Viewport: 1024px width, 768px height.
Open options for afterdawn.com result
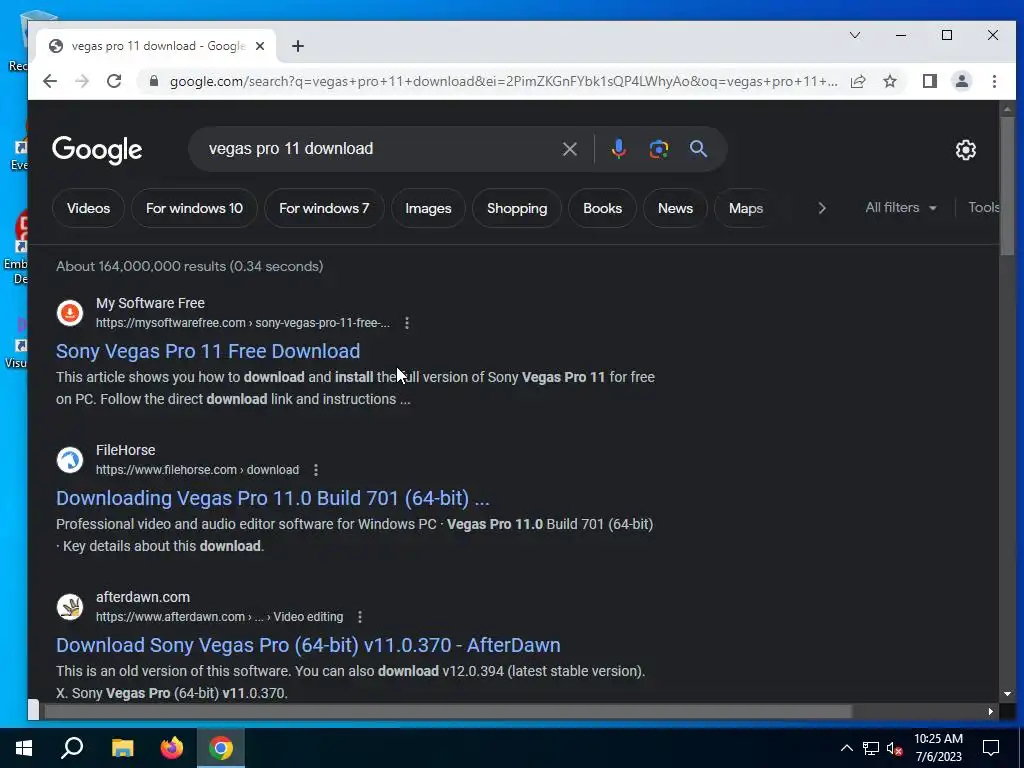(360, 616)
